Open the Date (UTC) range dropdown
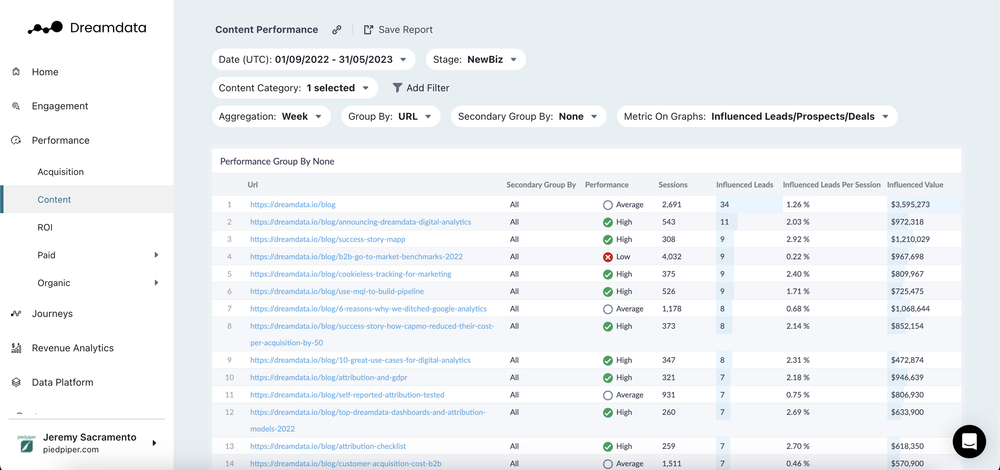 coord(313,59)
